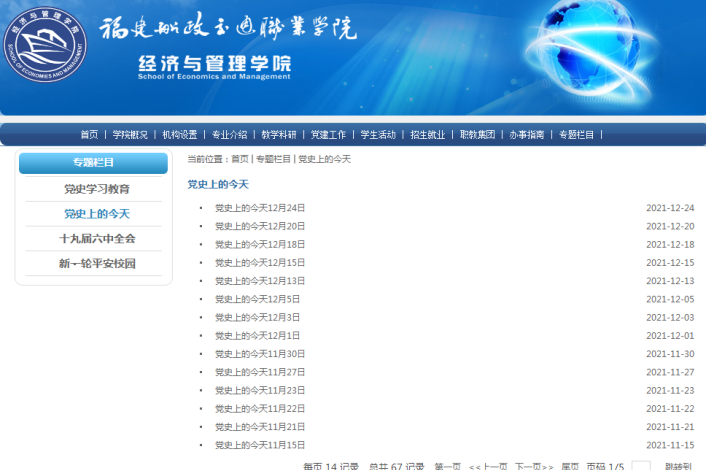Screen dimensions: 706x470
Task: Click the 跳转到 jump button
Action: [x=678, y=466]
